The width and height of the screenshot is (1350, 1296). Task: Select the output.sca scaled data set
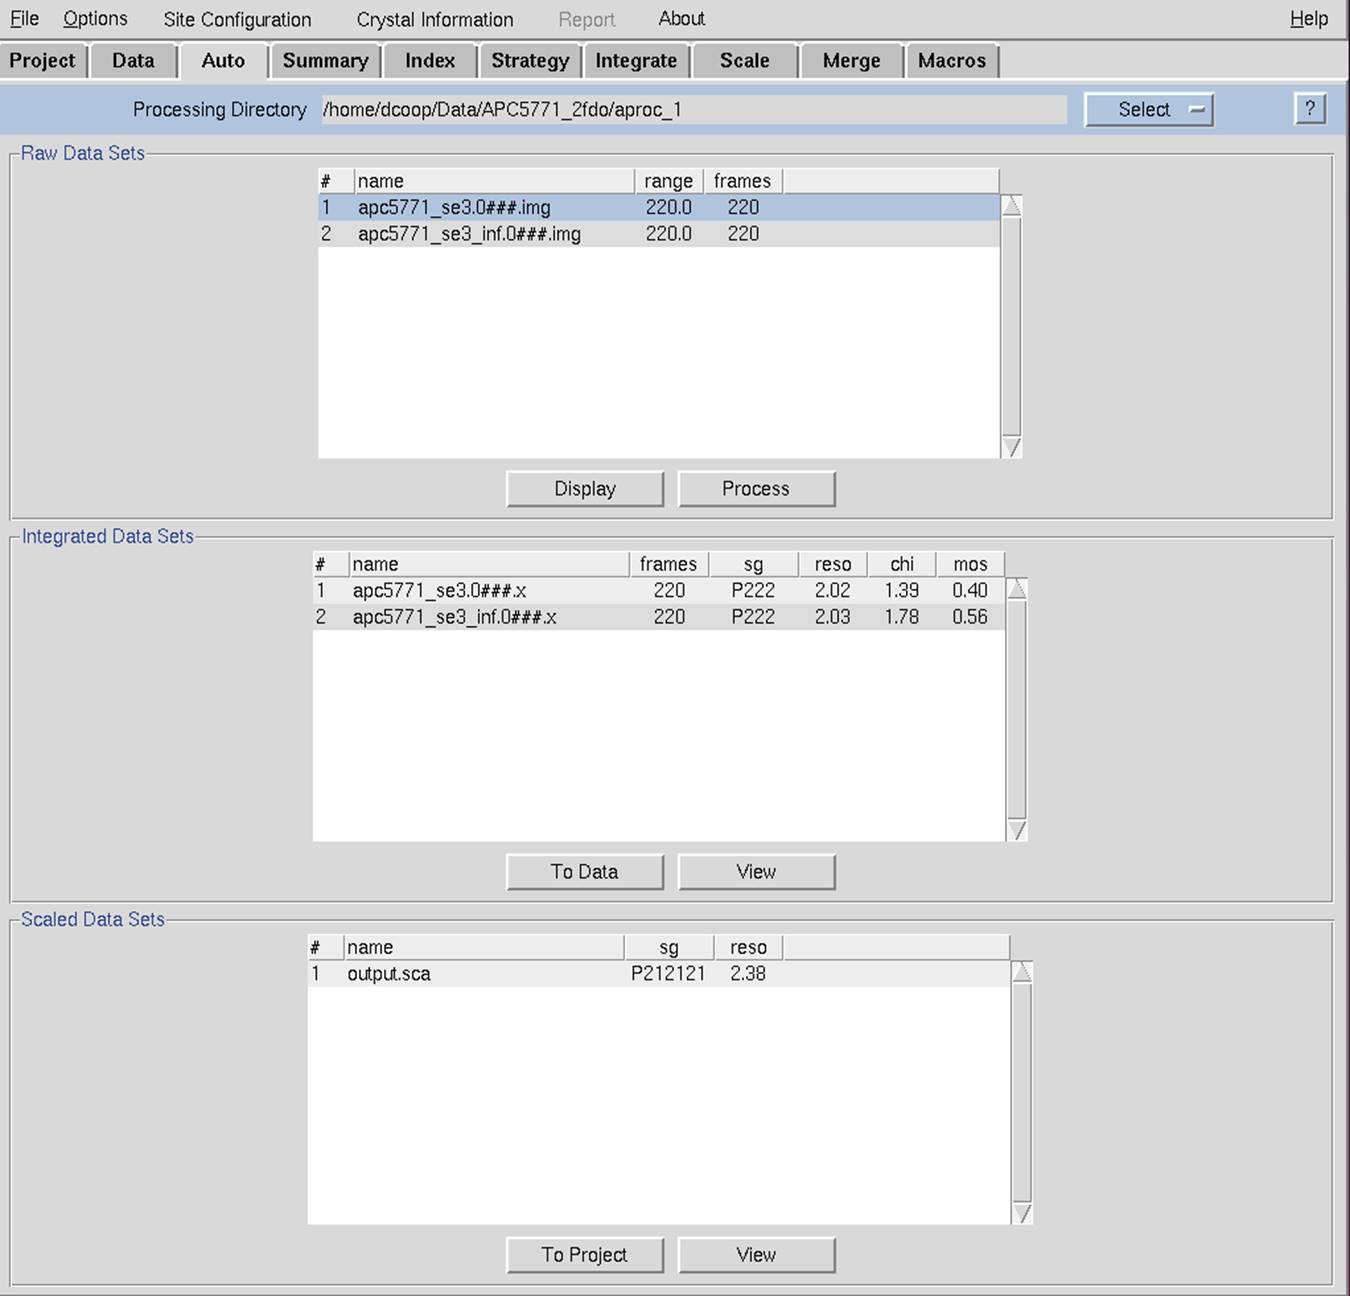pyautogui.click(x=389, y=974)
